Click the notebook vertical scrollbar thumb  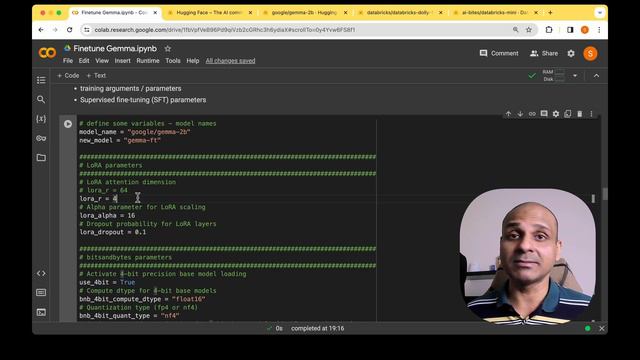point(605,194)
